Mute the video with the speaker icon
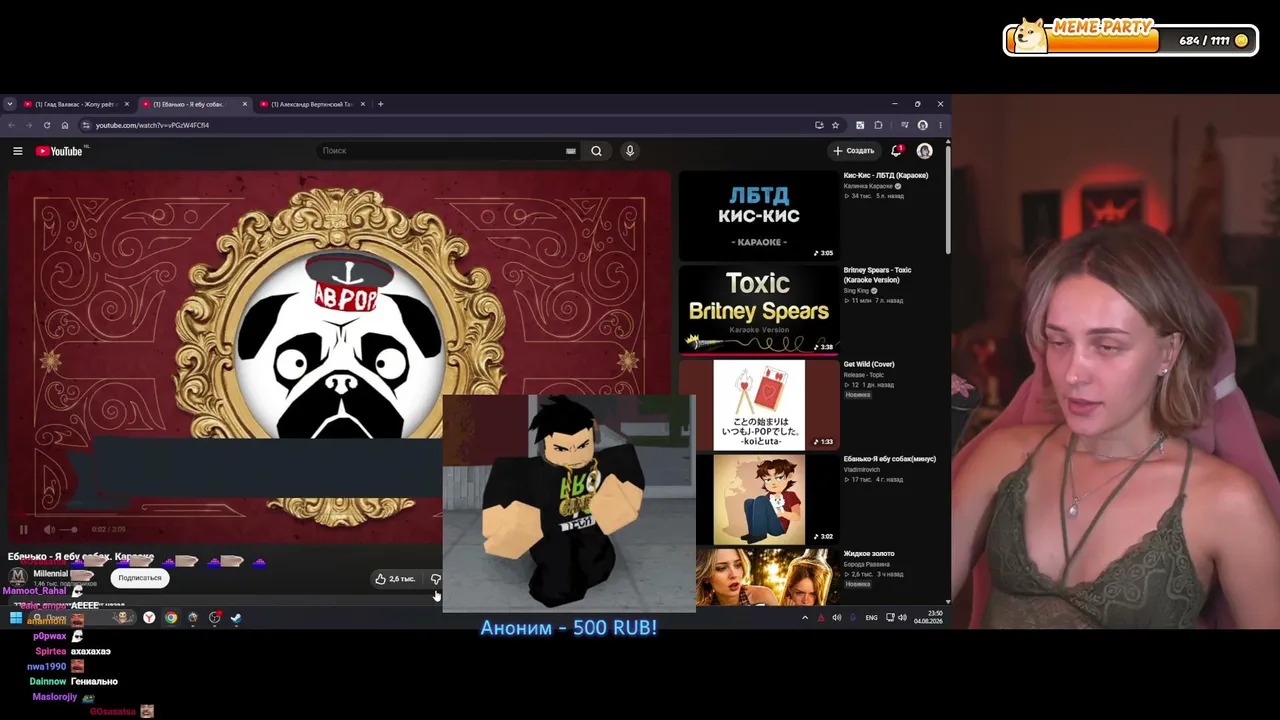This screenshot has height=720, width=1280. pos(49,529)
